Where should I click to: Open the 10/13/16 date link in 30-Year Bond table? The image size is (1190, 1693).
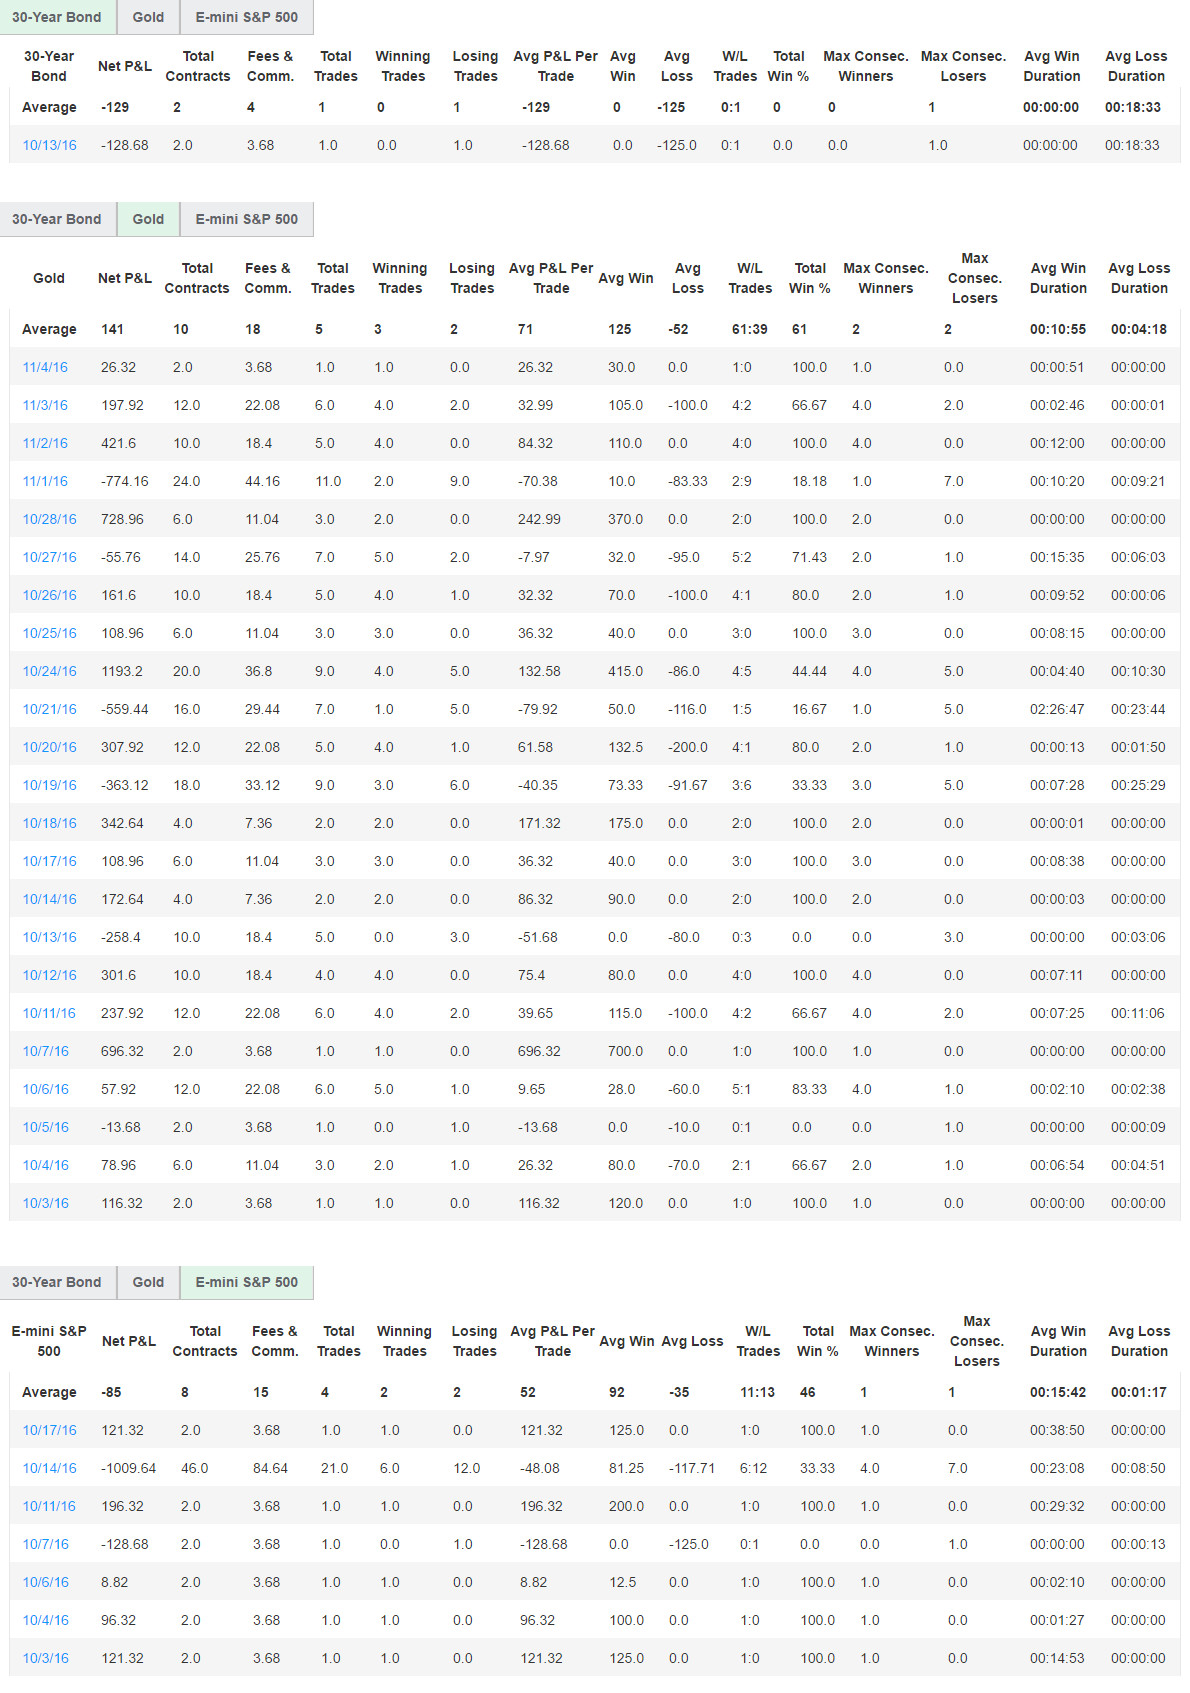49,145
